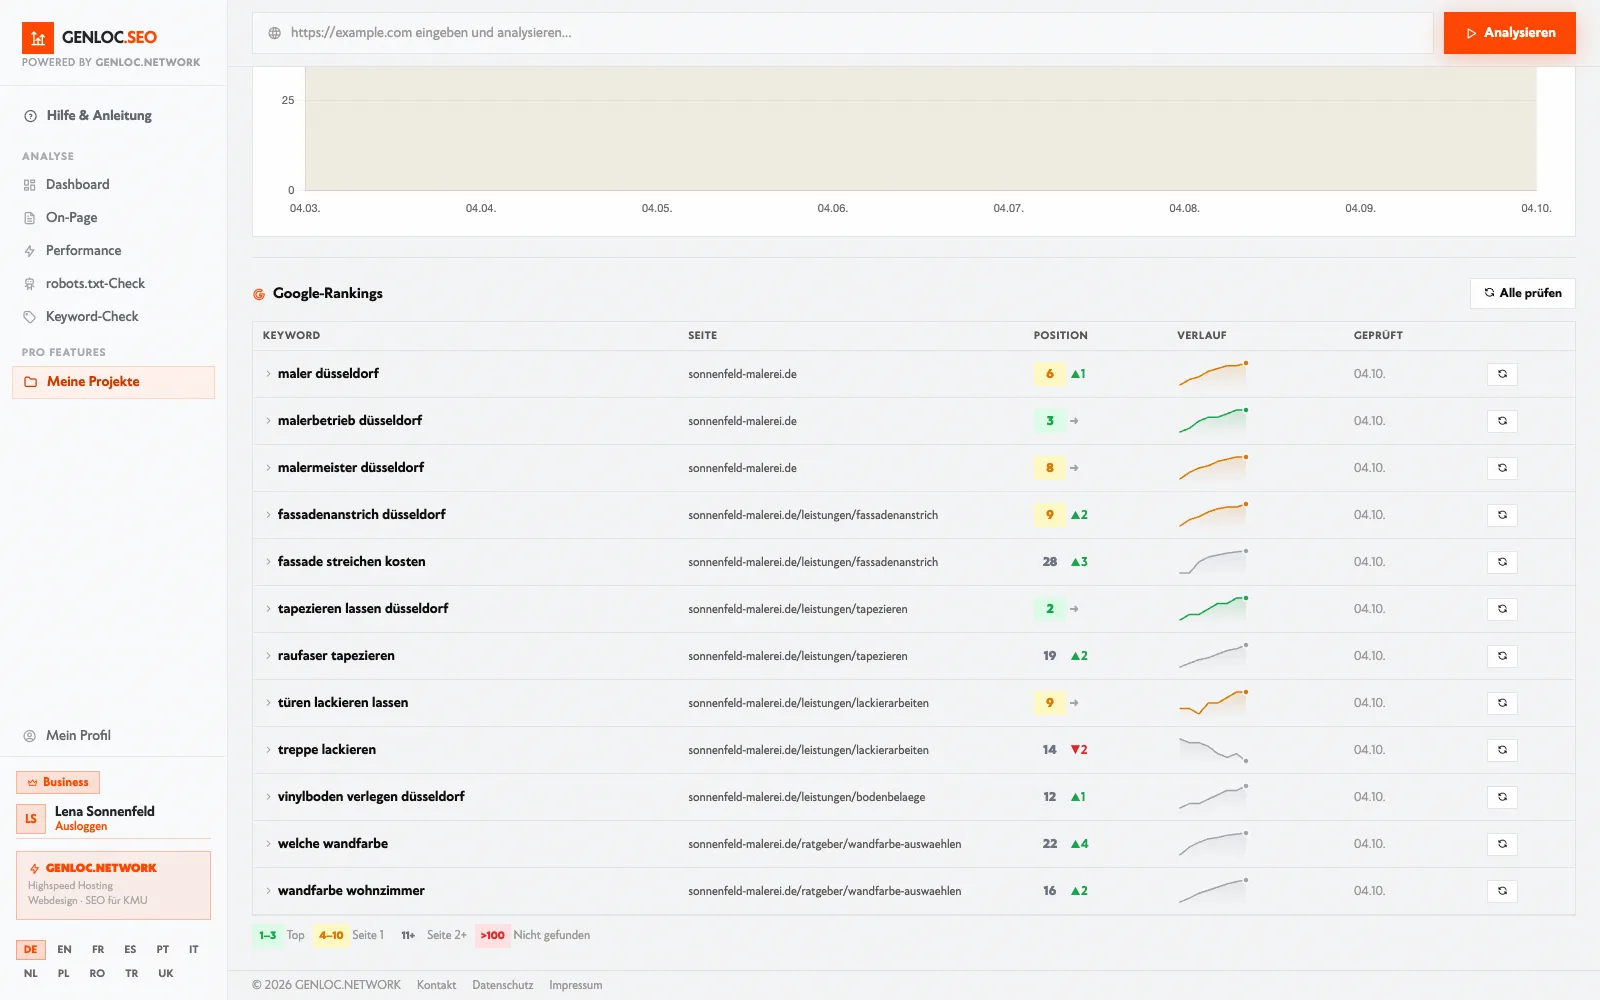
Task: Click the Analysieren button
Action: tap(1510, 33)
